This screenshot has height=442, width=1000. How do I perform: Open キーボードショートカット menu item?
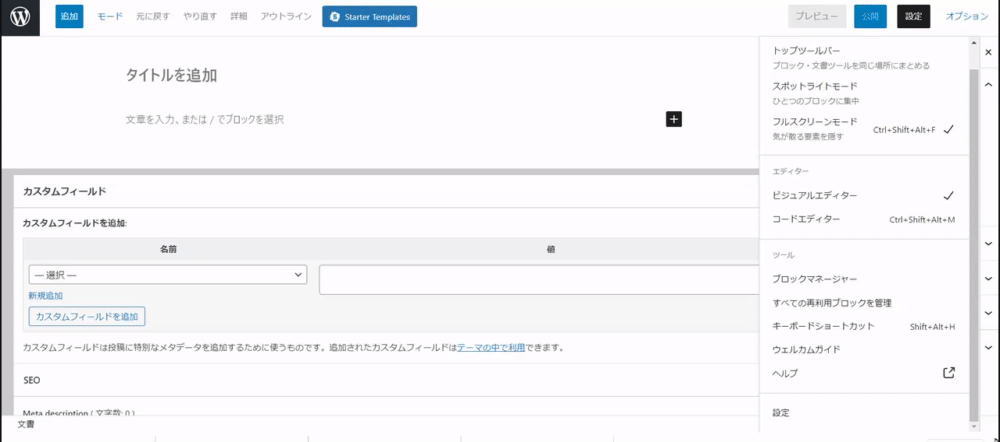[x=864, y=326]
